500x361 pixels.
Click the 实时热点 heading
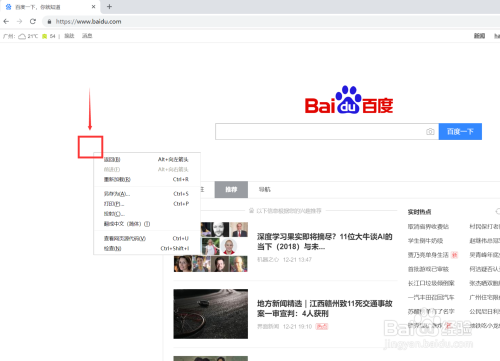pyautogui.click(x=419, y=212)
